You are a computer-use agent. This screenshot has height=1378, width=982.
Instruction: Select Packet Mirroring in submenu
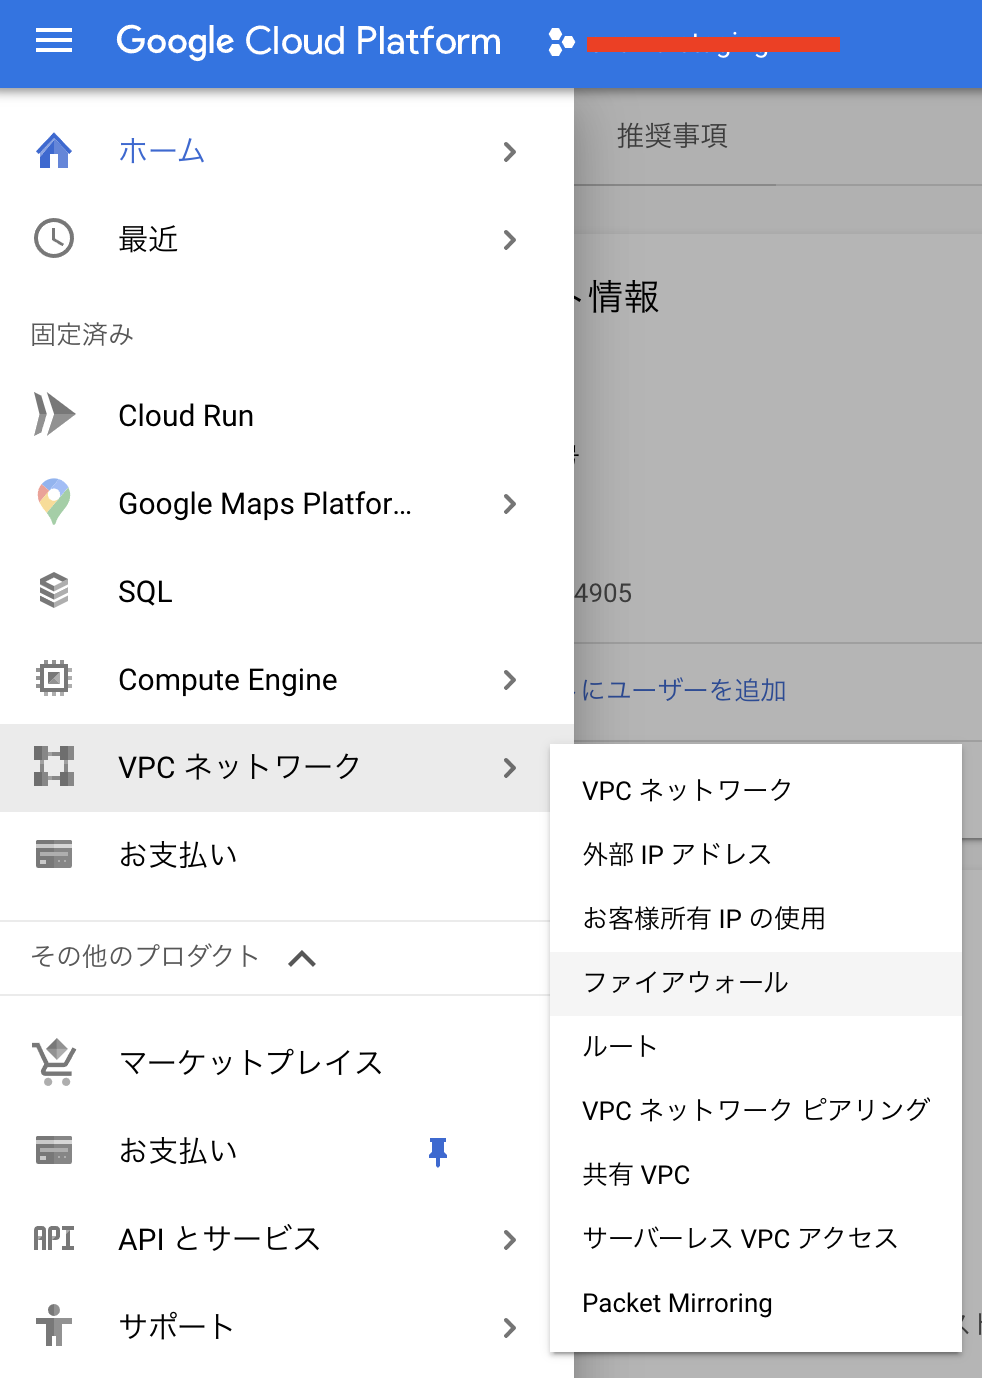[756, 1303]
